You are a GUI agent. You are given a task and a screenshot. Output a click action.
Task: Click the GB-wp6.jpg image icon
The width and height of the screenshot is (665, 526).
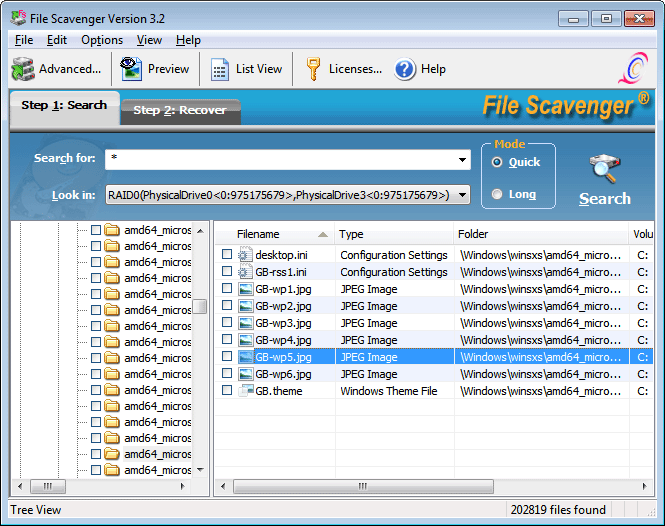point(245,374)
